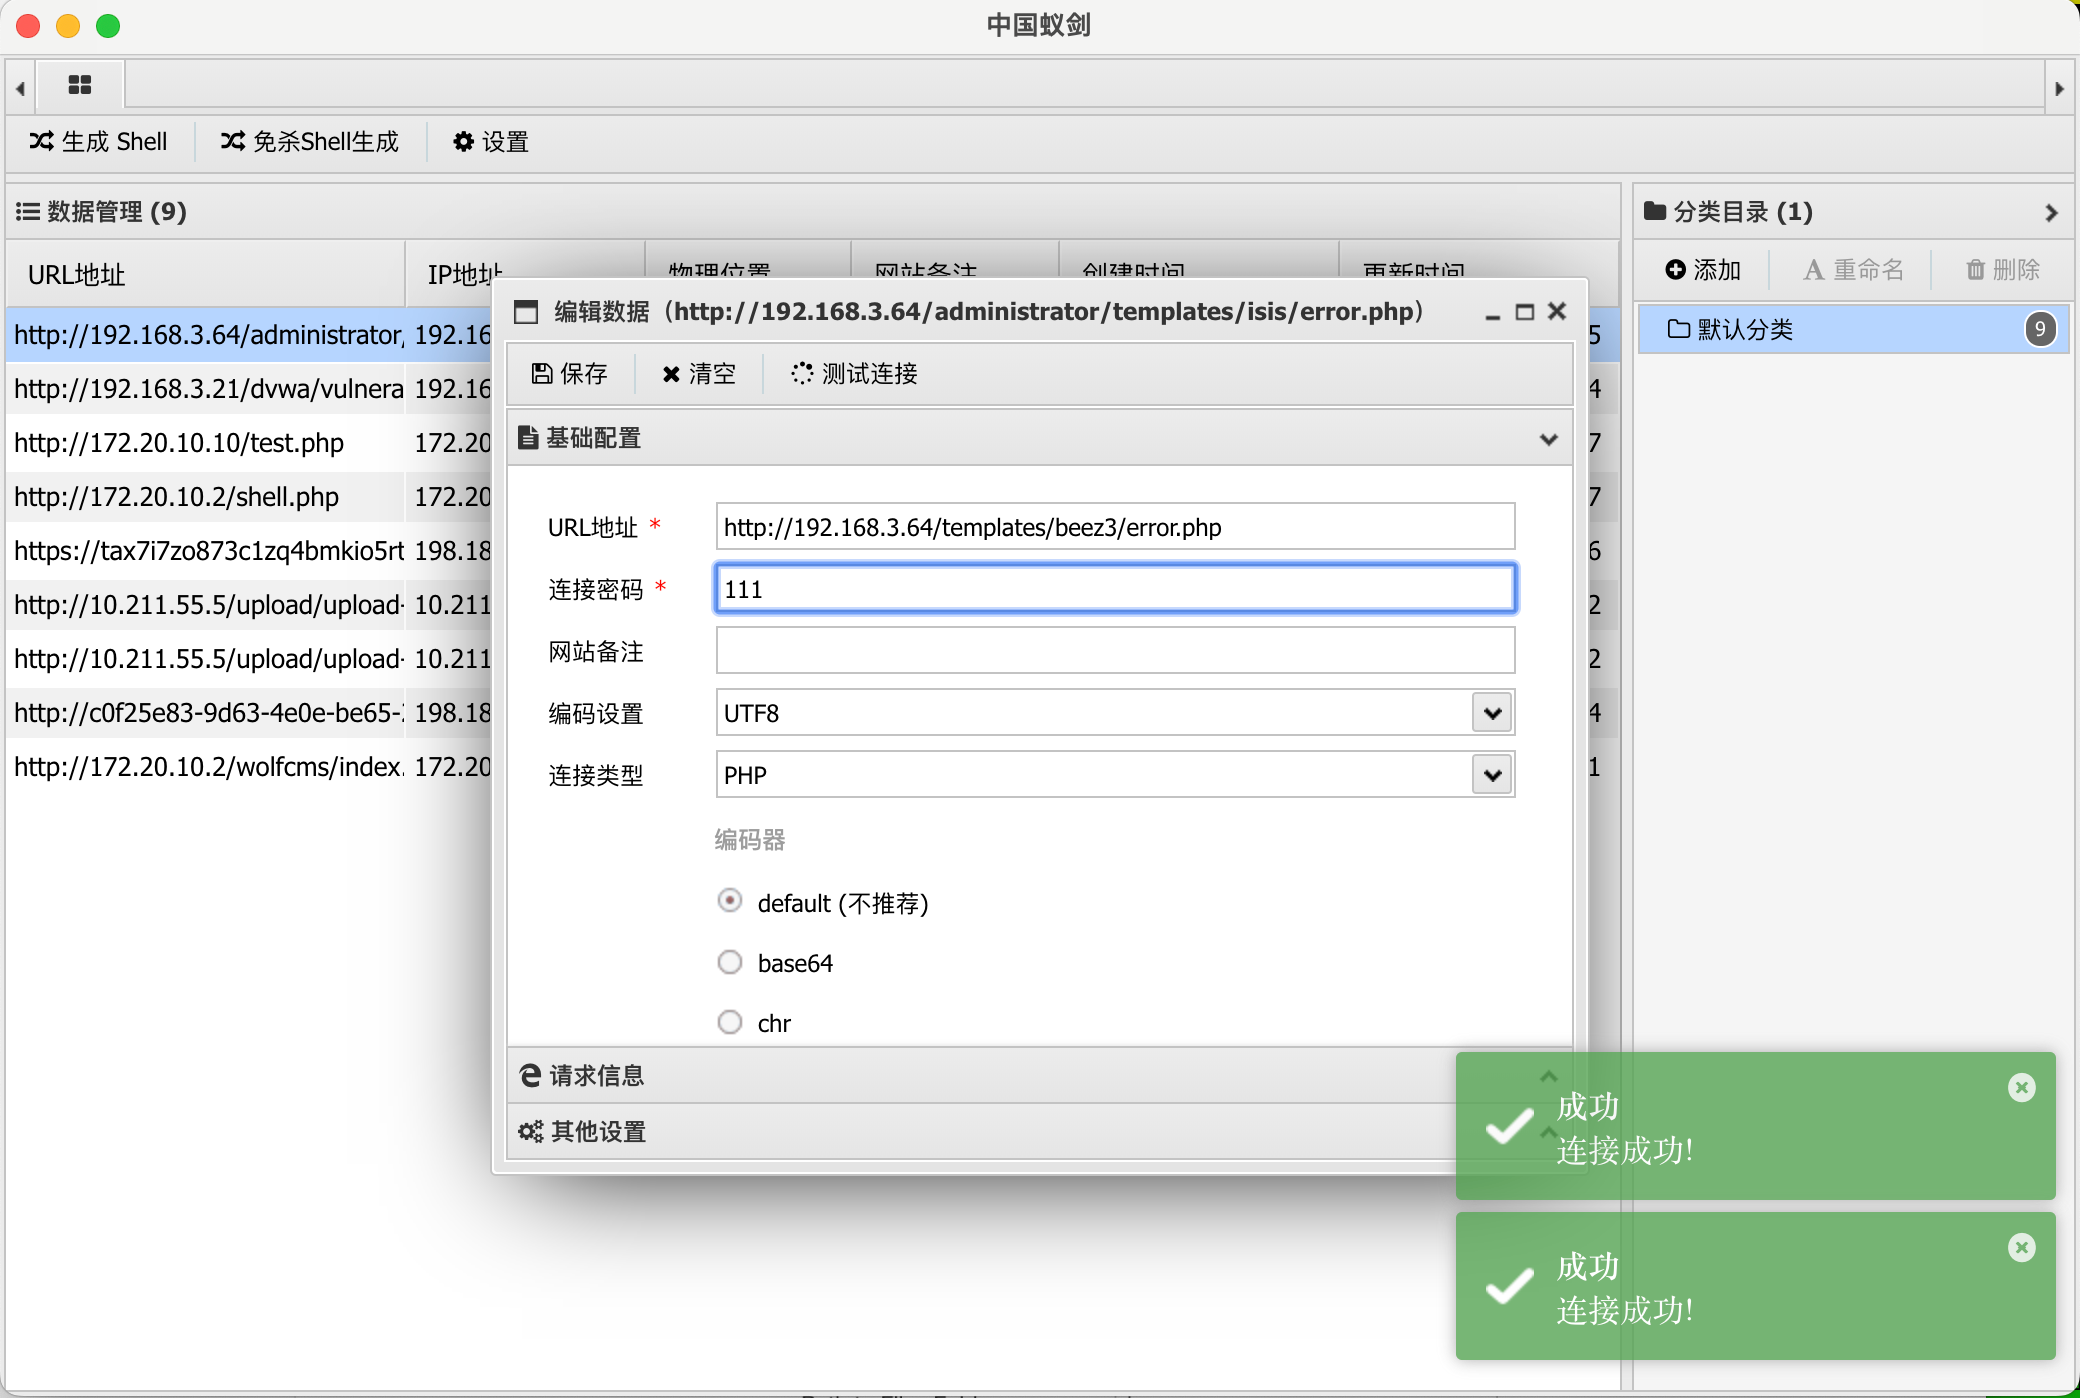Screen dimensions: 2080x1398
Task: Click the 请求信息 browser icon
Action: coord(530,1075)
